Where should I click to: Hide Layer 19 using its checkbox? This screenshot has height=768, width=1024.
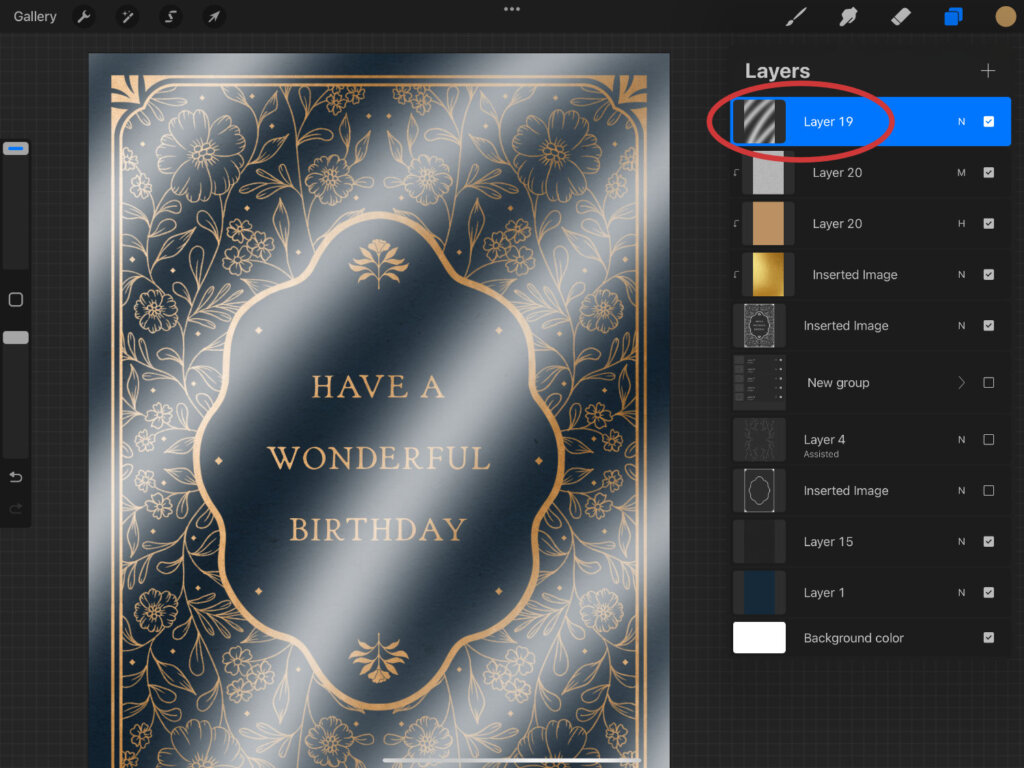pos(988,122)
